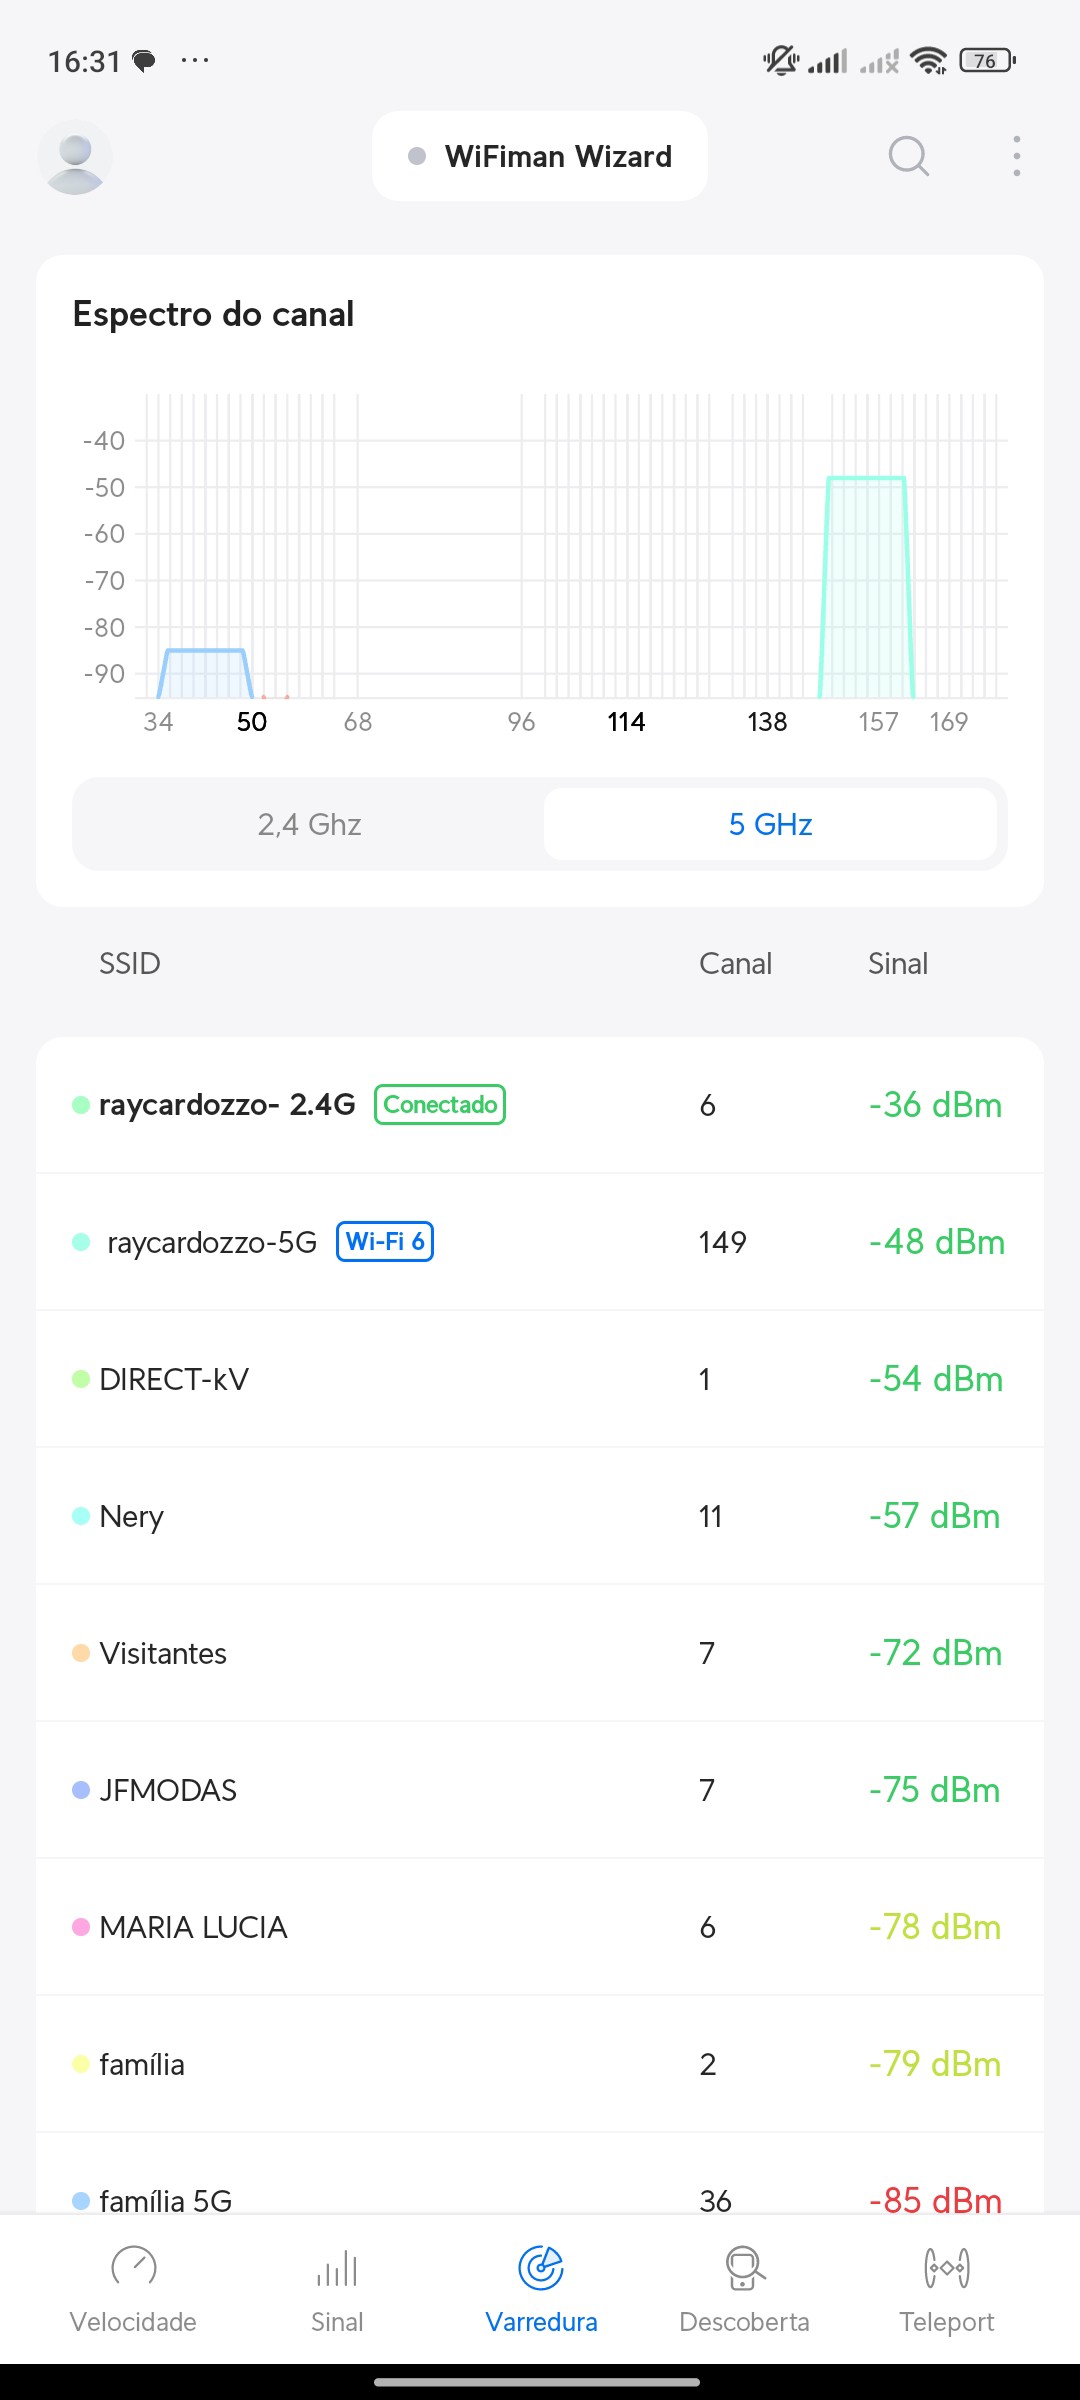Sort by the SSID column header
Viewport: 1080px width, 2400px height.
click(x=129, y=963)
